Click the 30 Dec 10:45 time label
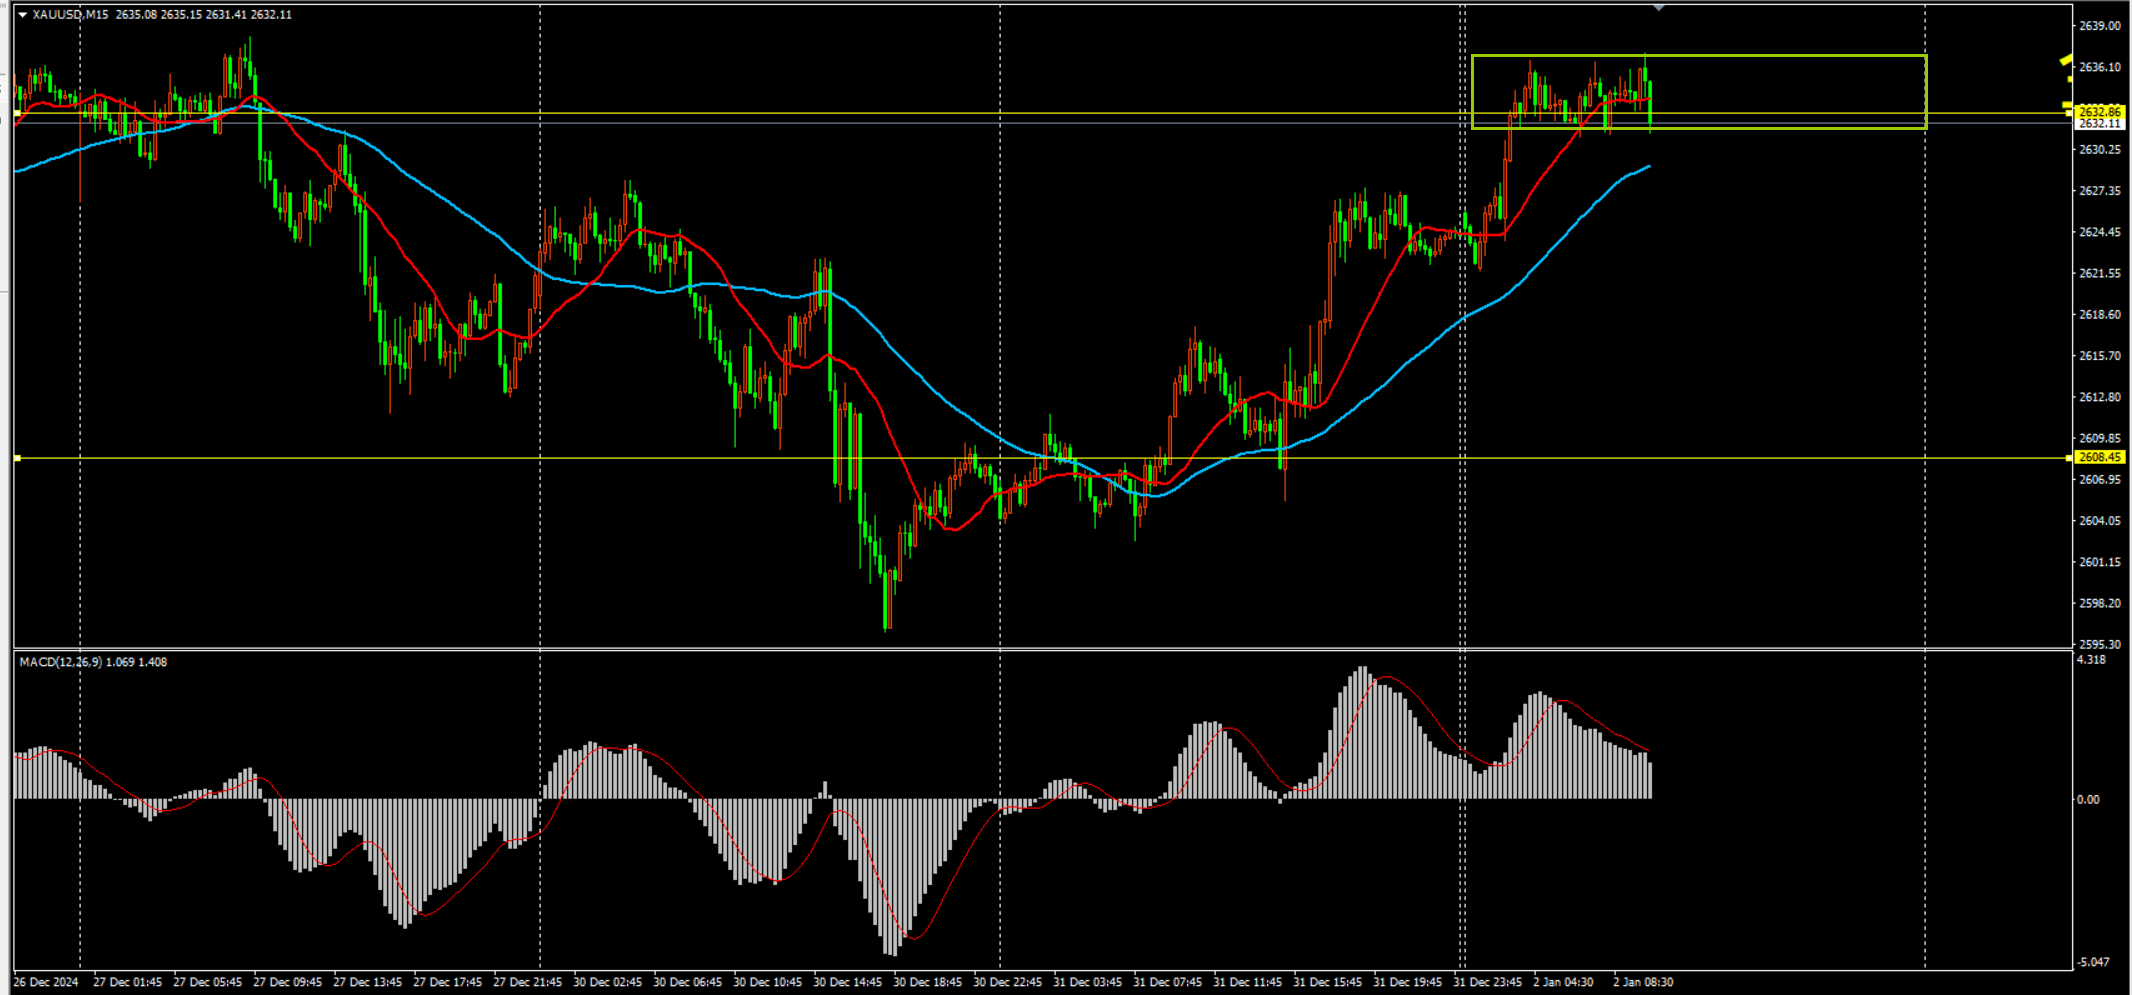Screen dimensions: 2132x995 767,982
